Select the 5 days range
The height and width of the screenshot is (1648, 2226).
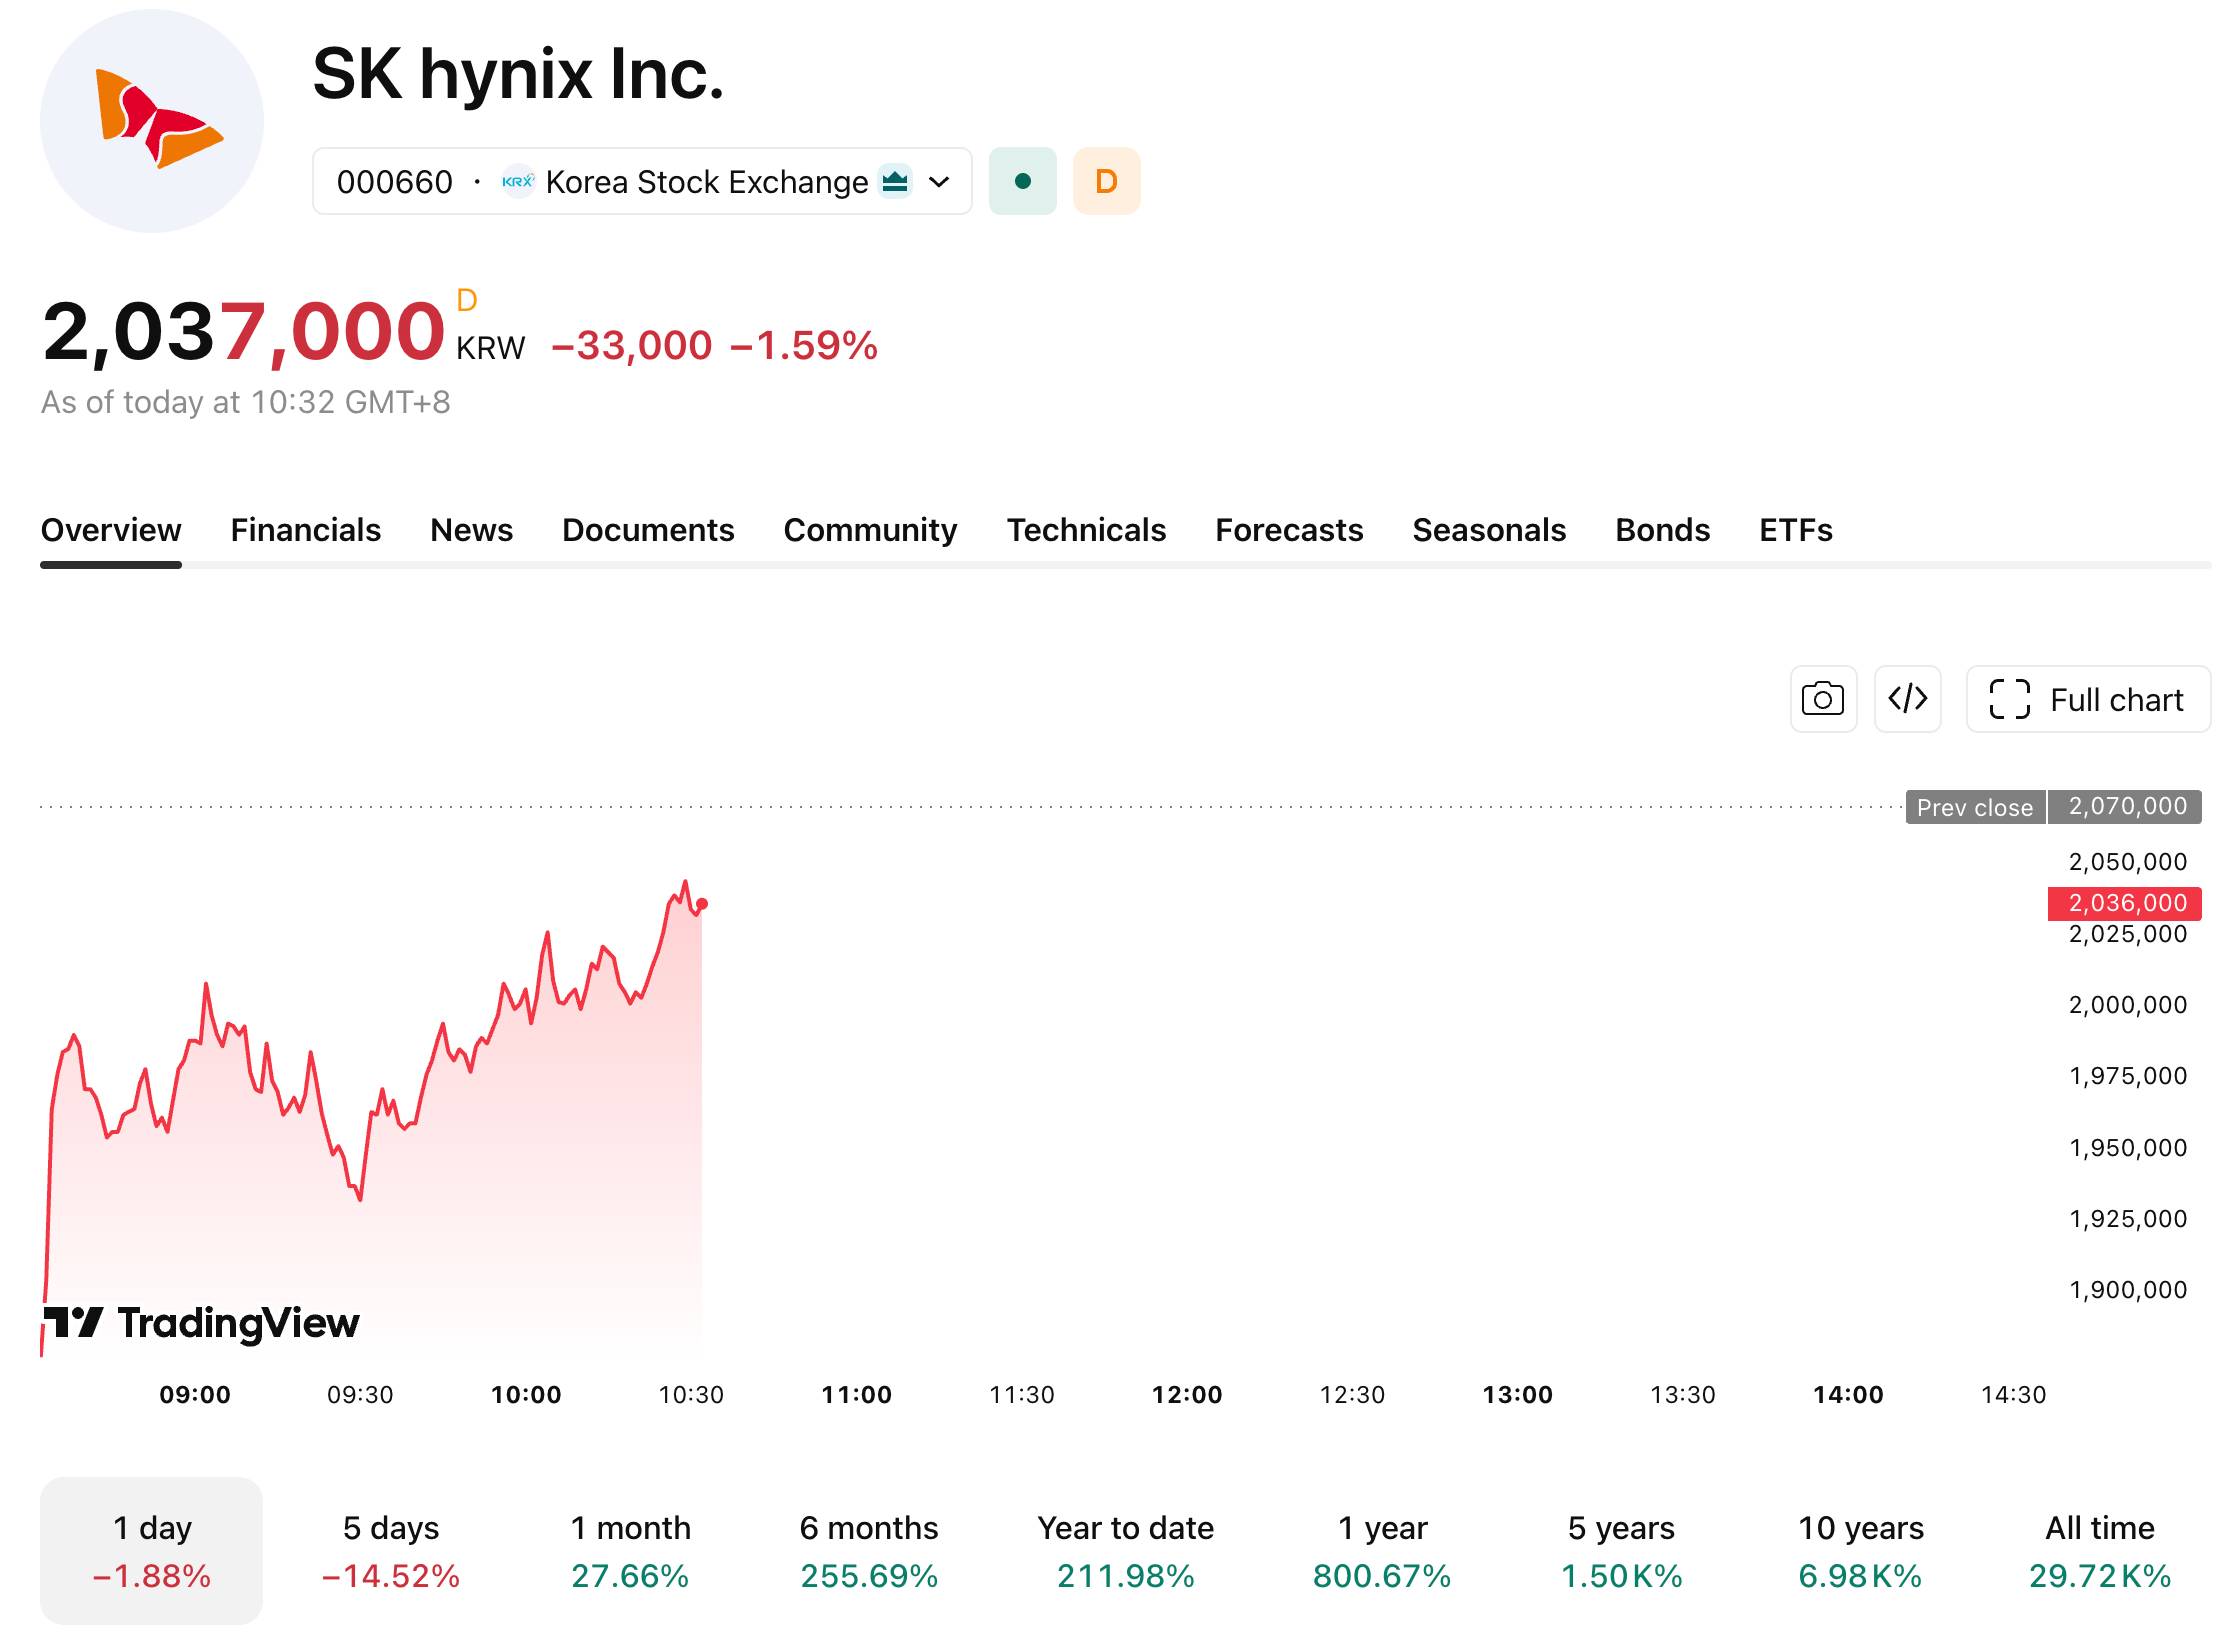point(391,1551)
